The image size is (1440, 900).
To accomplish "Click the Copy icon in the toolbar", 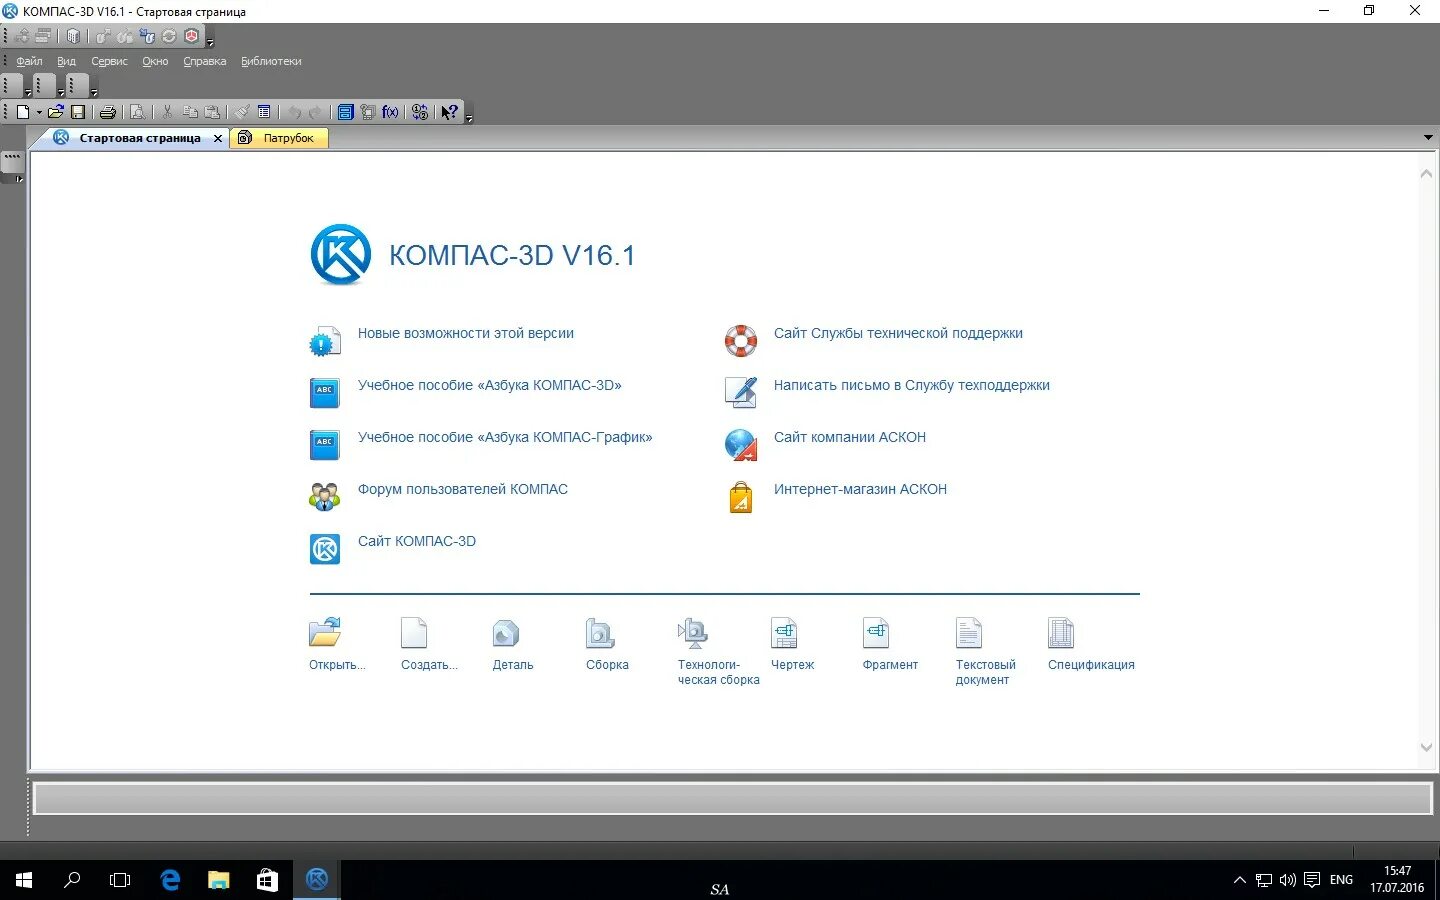I will 190,112.
